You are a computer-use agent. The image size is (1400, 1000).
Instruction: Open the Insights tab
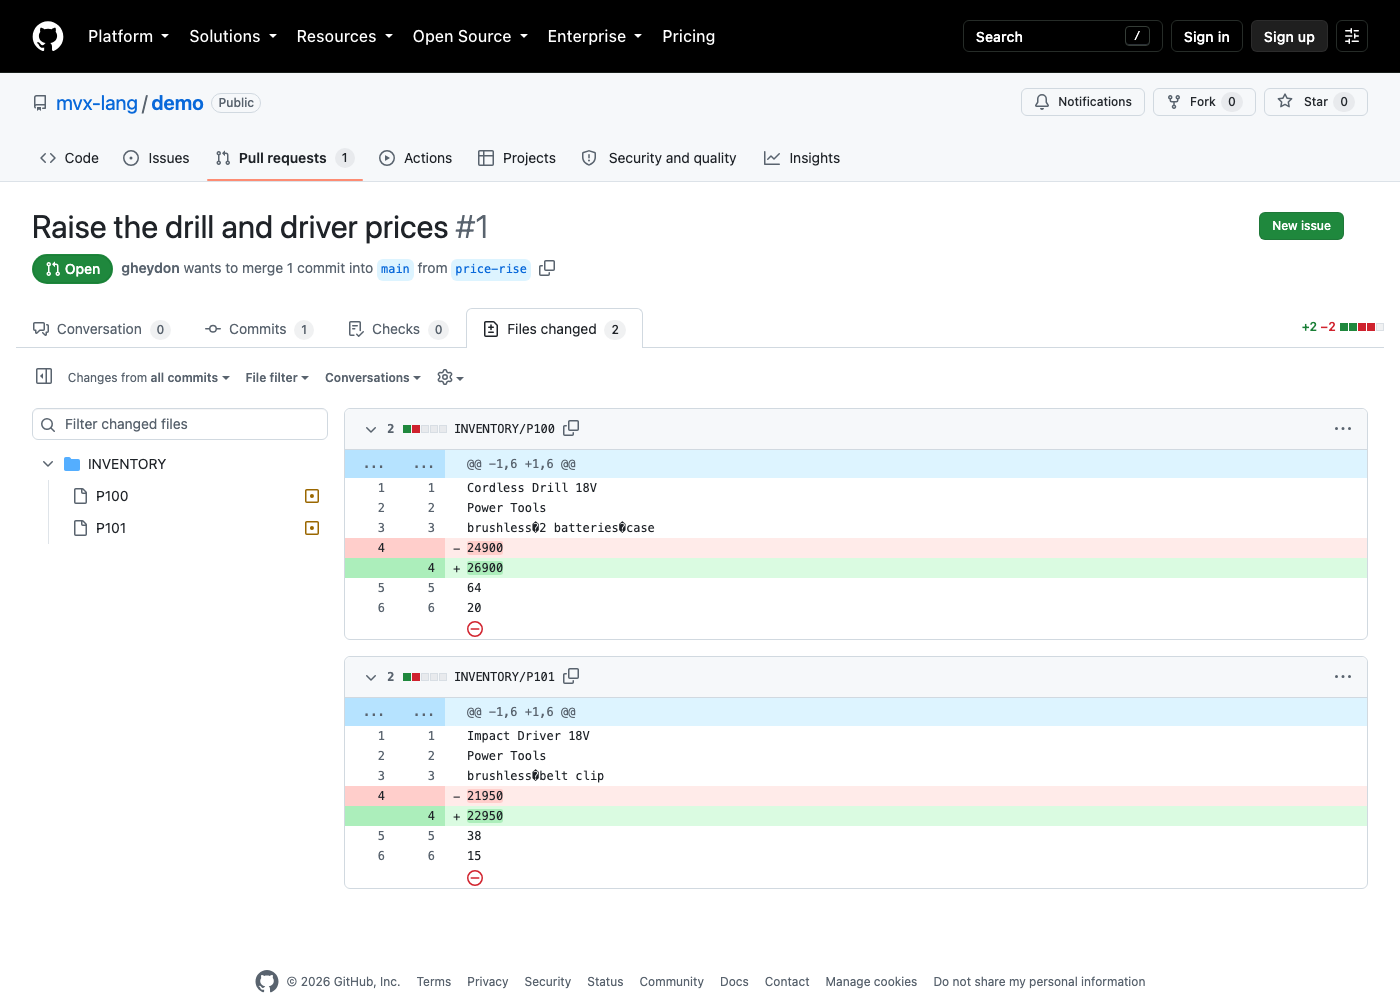tap(802, 158)
